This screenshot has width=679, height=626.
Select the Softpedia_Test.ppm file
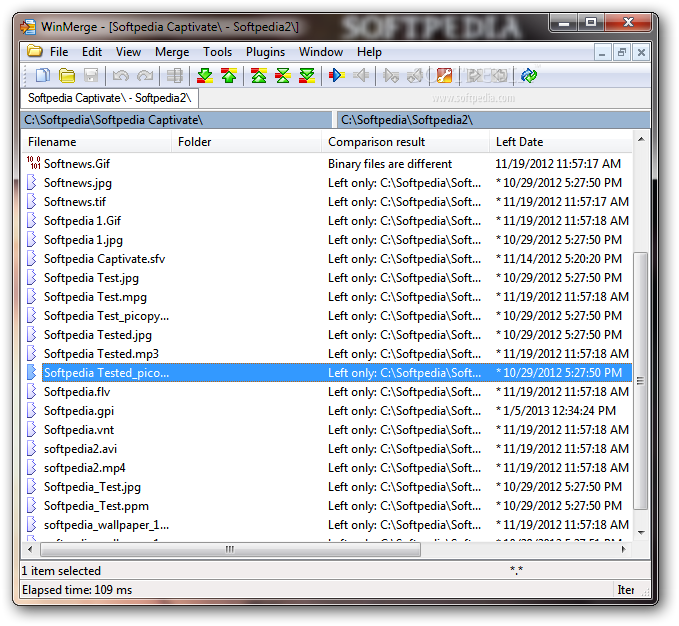96,506
